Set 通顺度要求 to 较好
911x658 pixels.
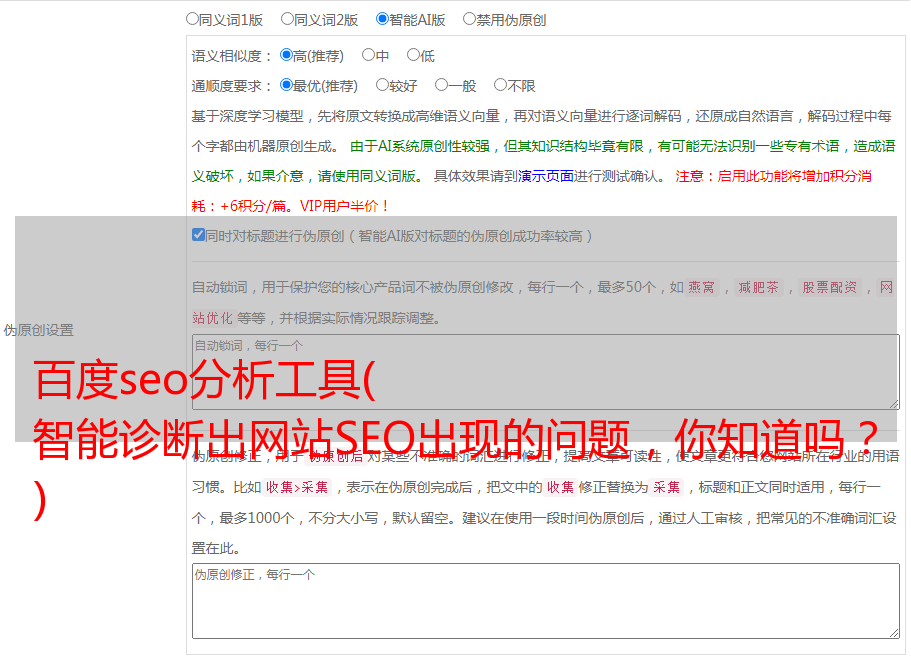pos(382,85)
